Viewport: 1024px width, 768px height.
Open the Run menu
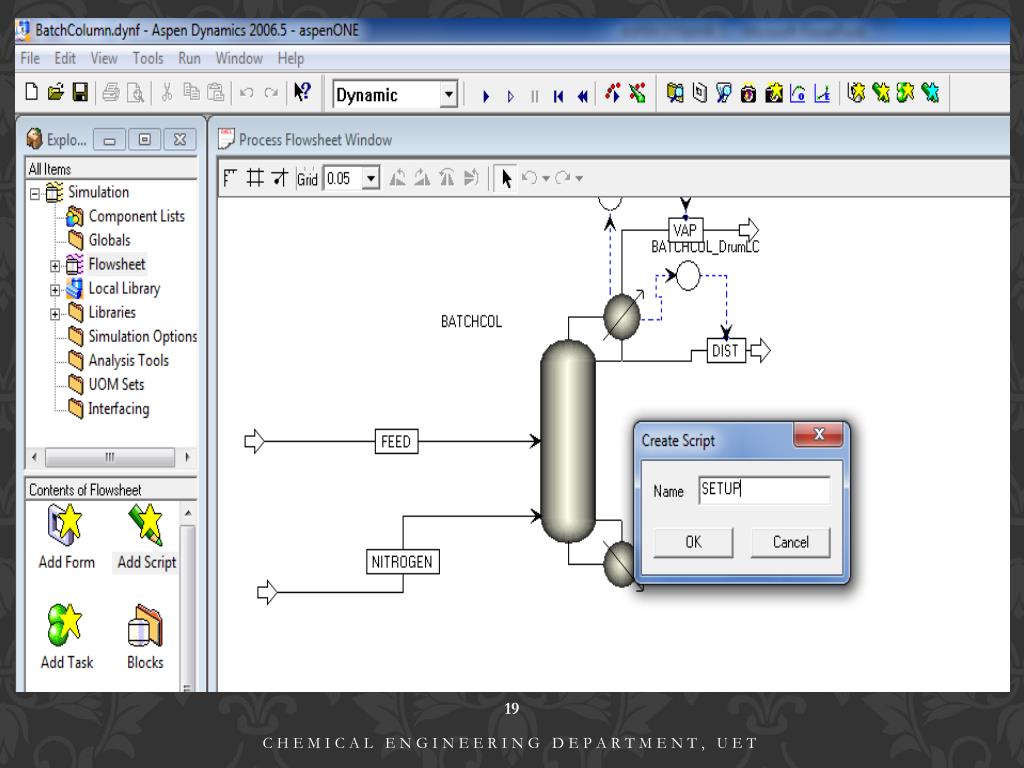[189, 58]
